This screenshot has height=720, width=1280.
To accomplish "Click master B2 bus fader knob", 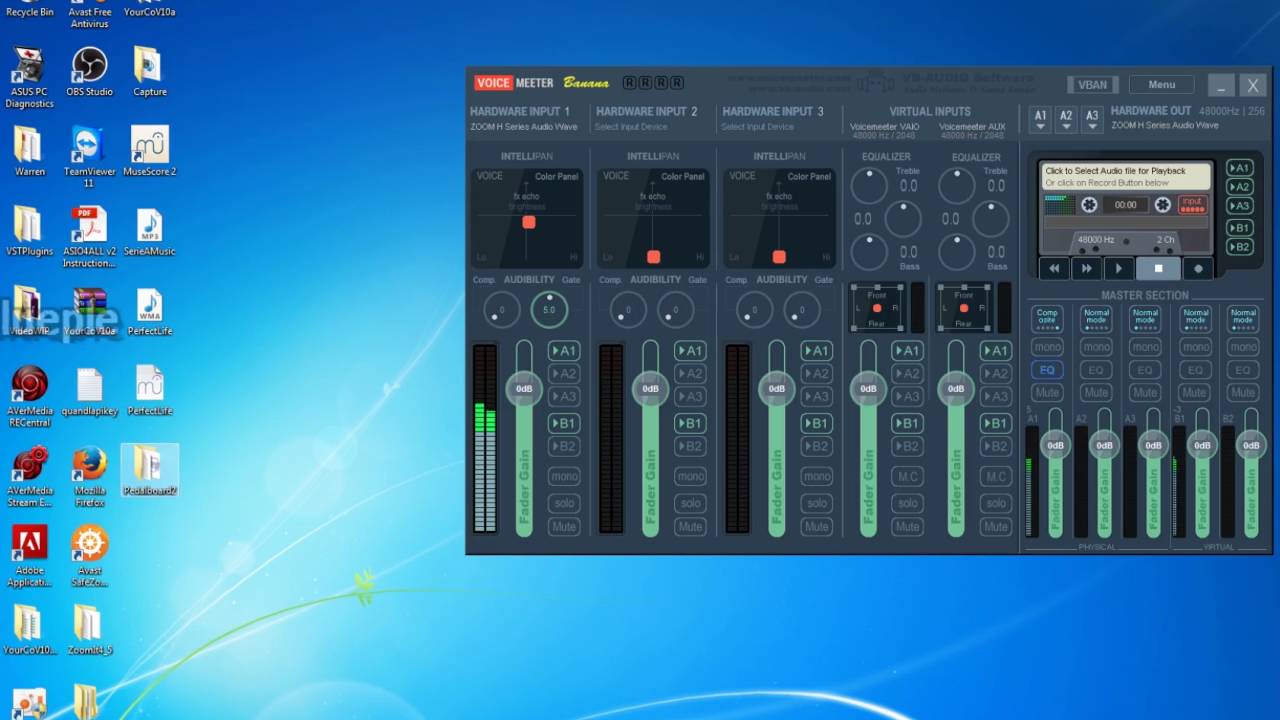I will click(1251, 445).
